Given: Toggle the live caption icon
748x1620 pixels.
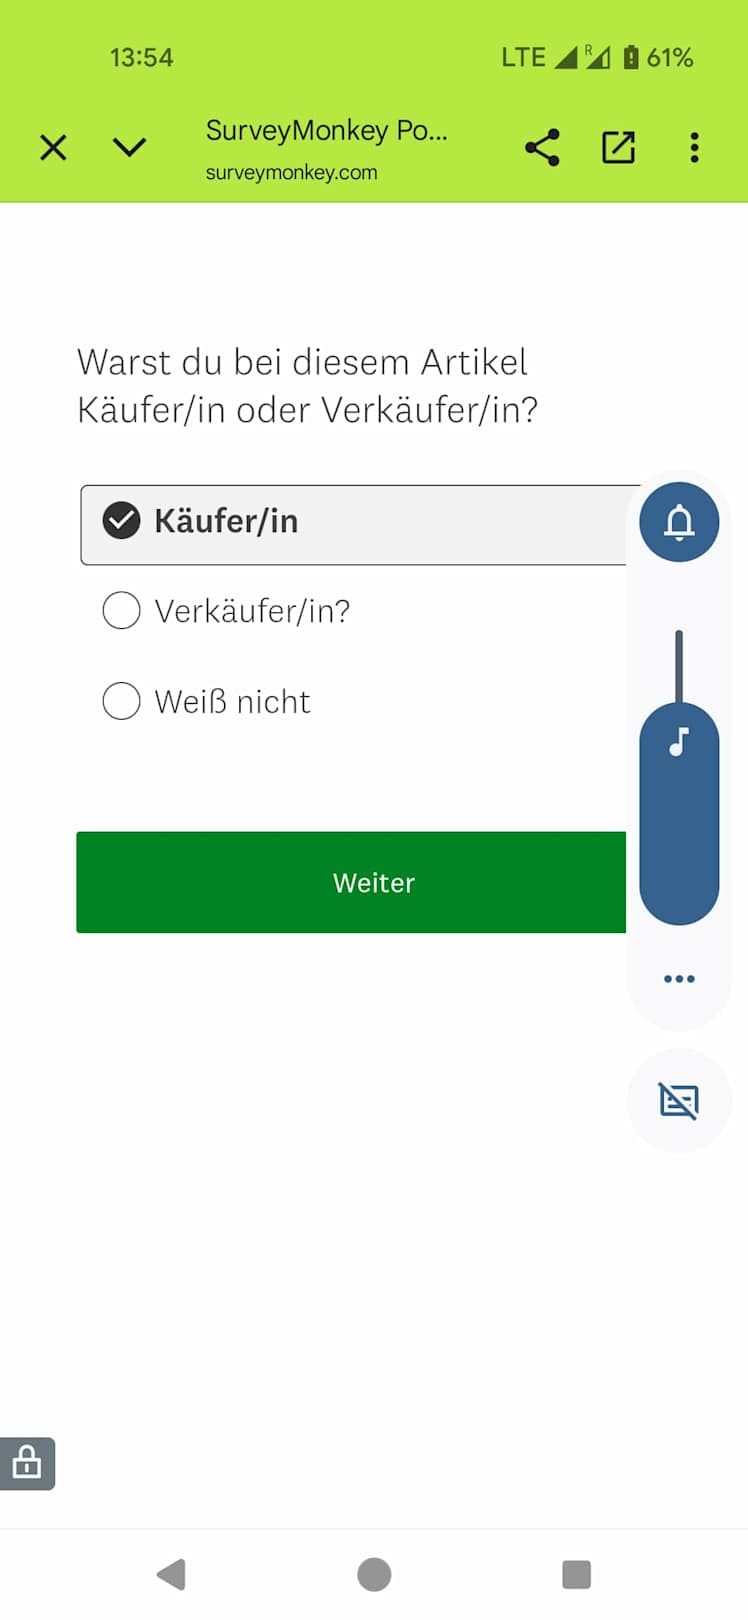Looking at the screenshot, I should (679, 1101).
